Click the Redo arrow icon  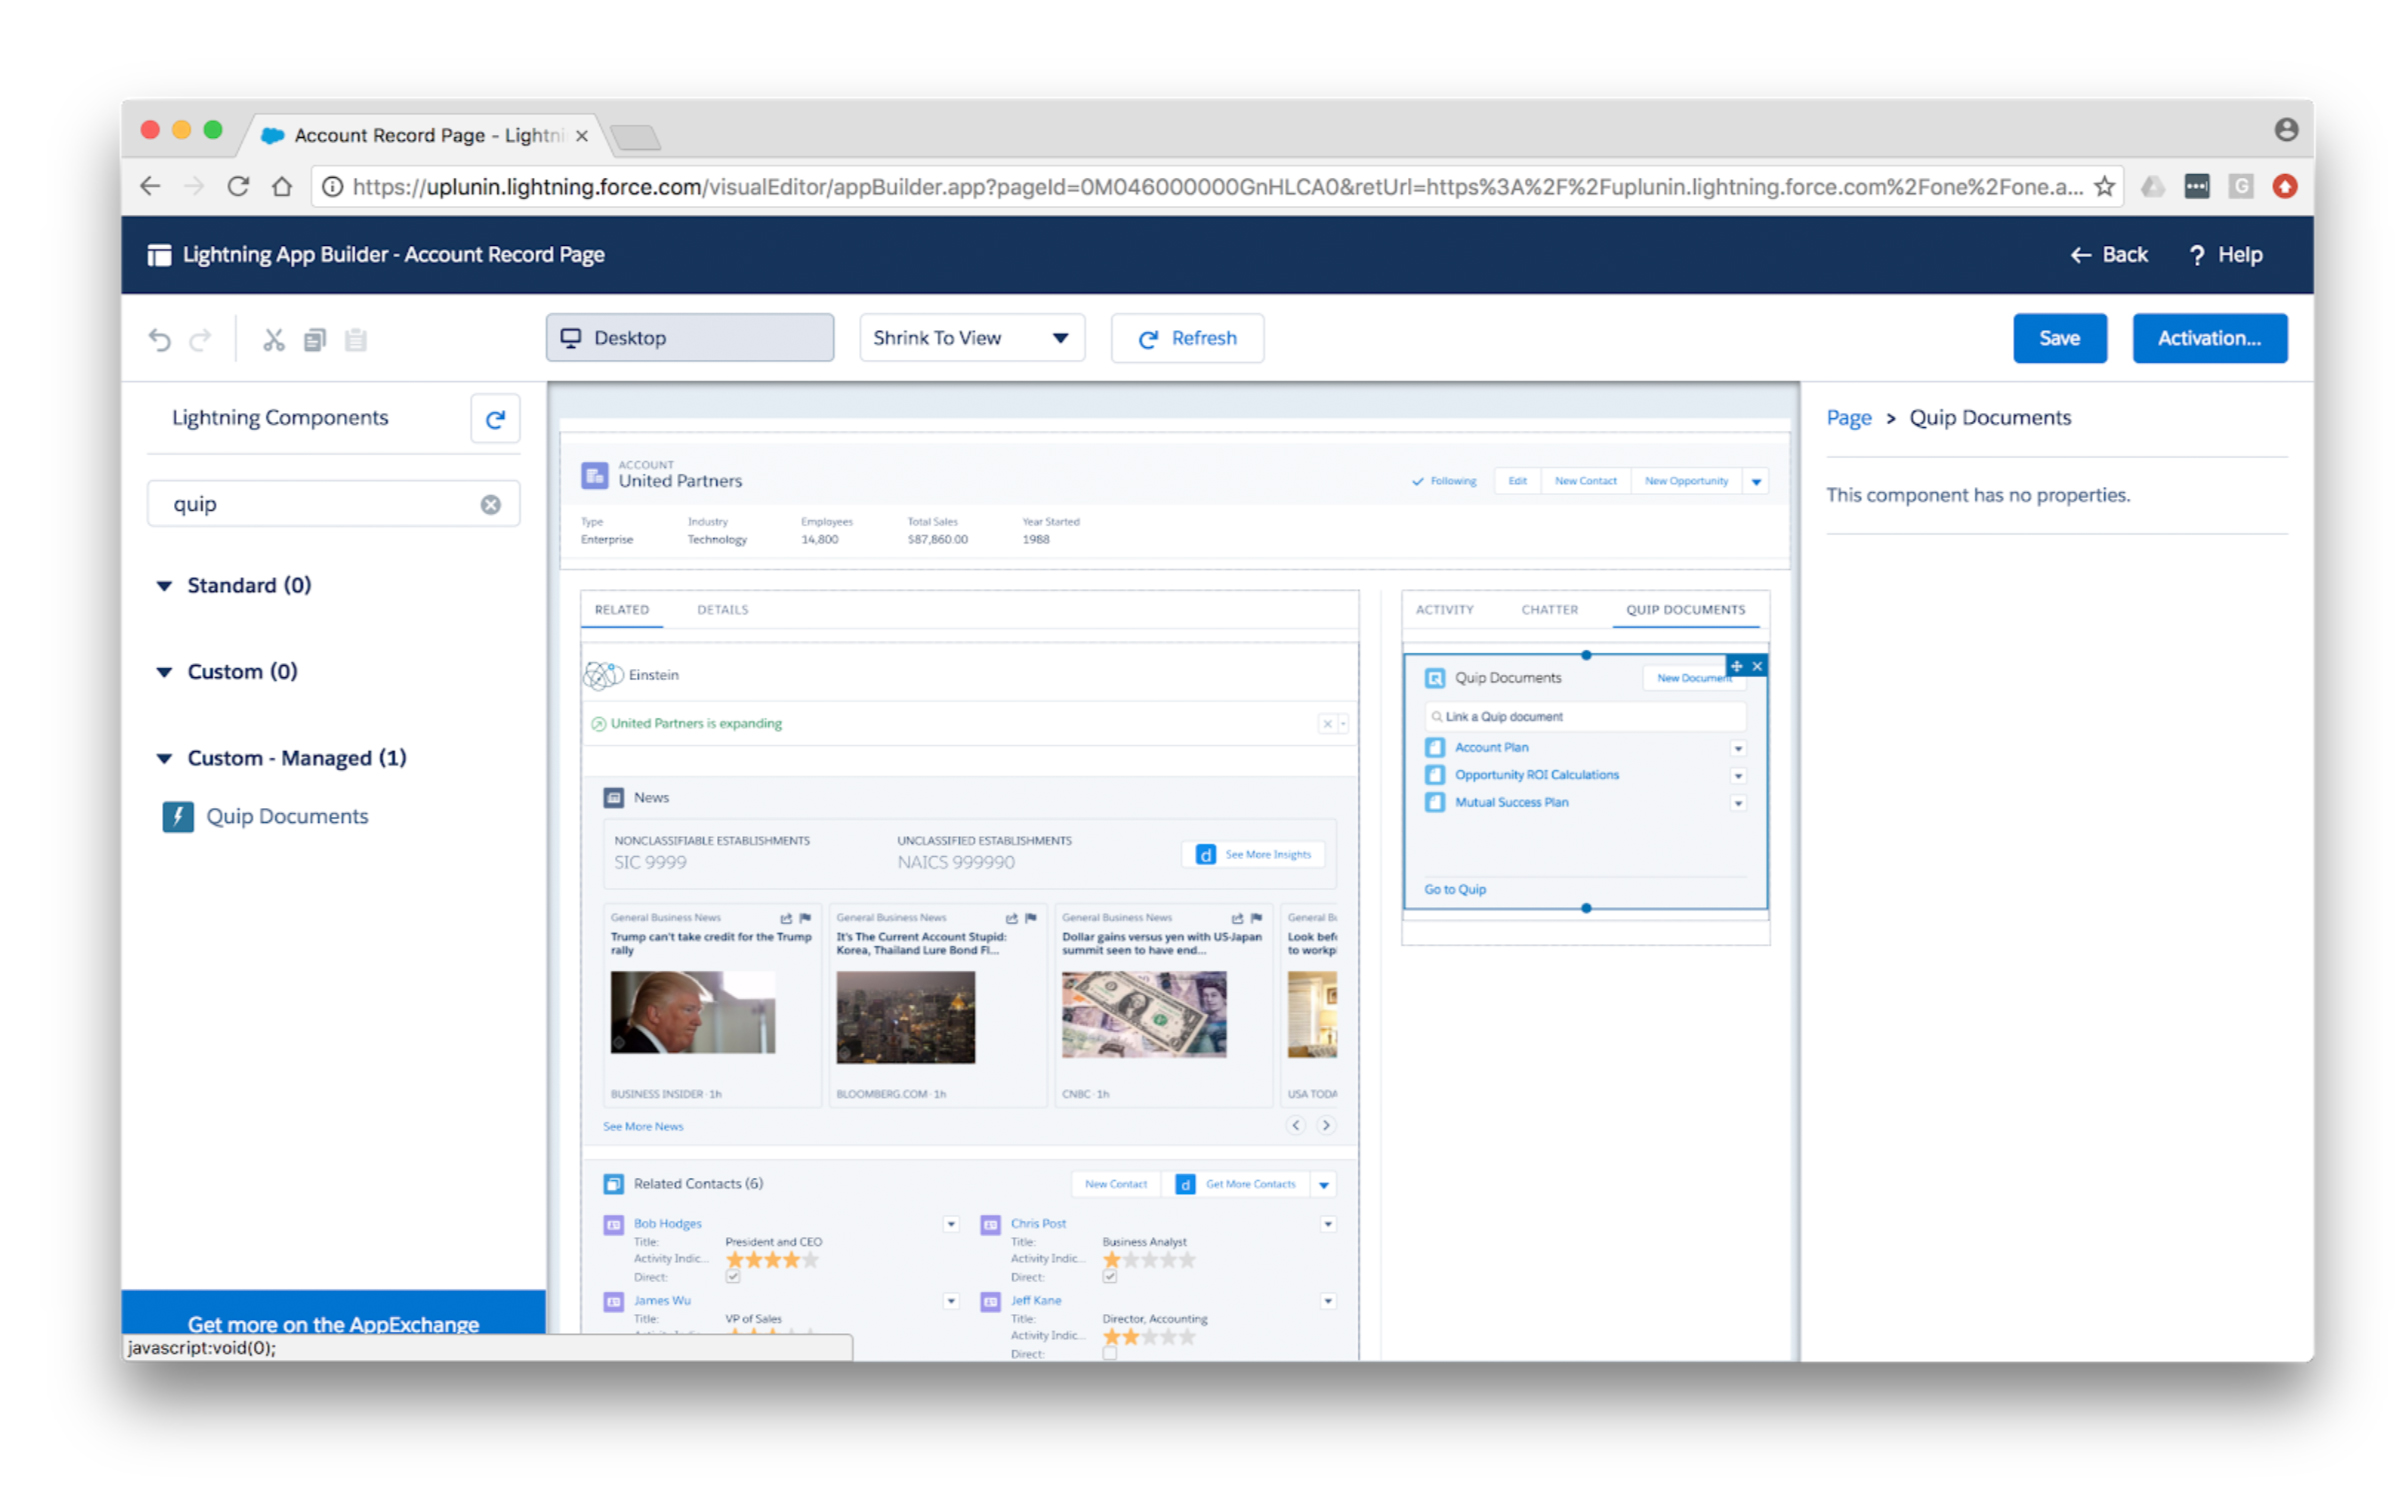(x=201, y=339)
